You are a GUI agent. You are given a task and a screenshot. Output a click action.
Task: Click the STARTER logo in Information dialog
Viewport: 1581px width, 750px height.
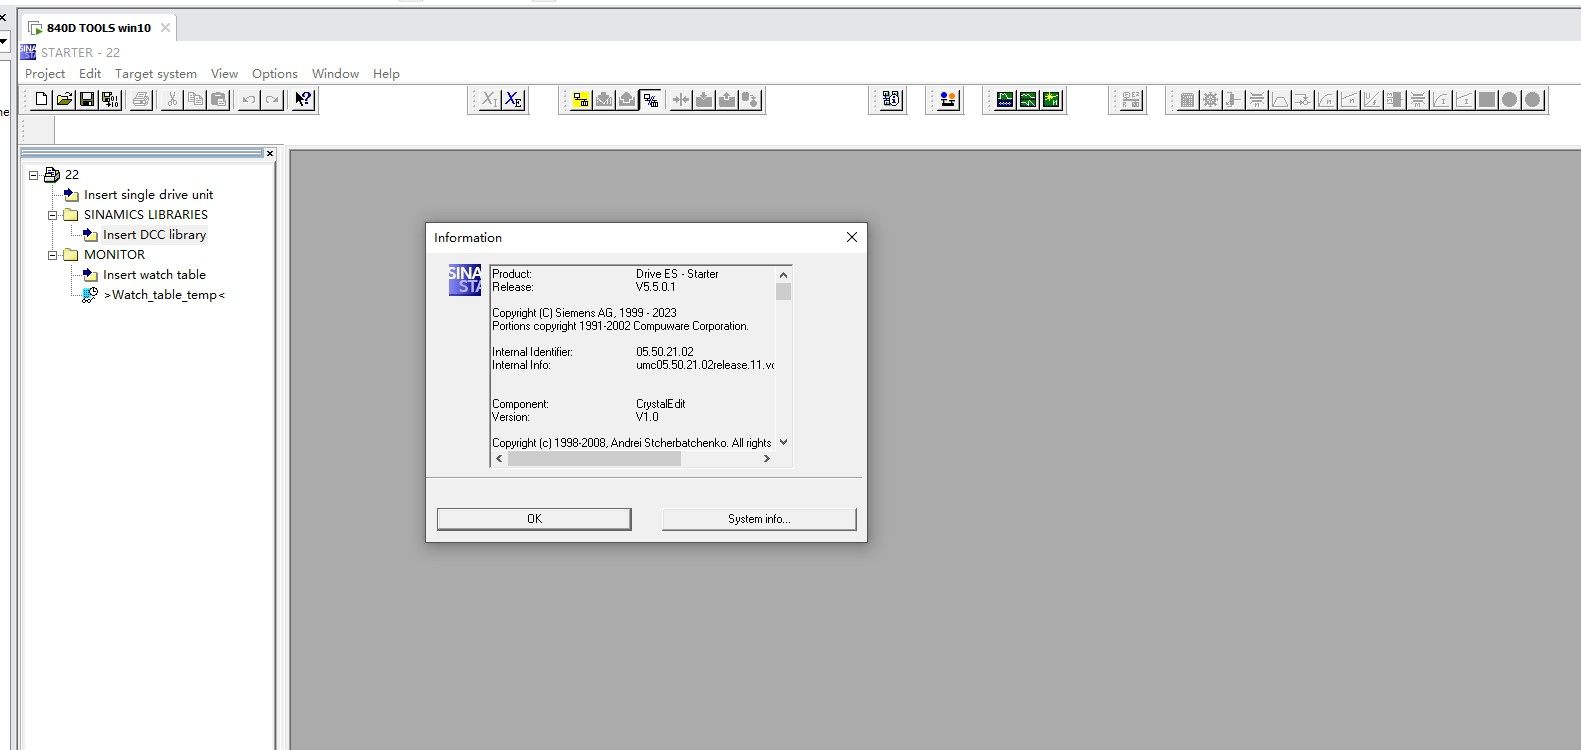[x=465, y=280]
